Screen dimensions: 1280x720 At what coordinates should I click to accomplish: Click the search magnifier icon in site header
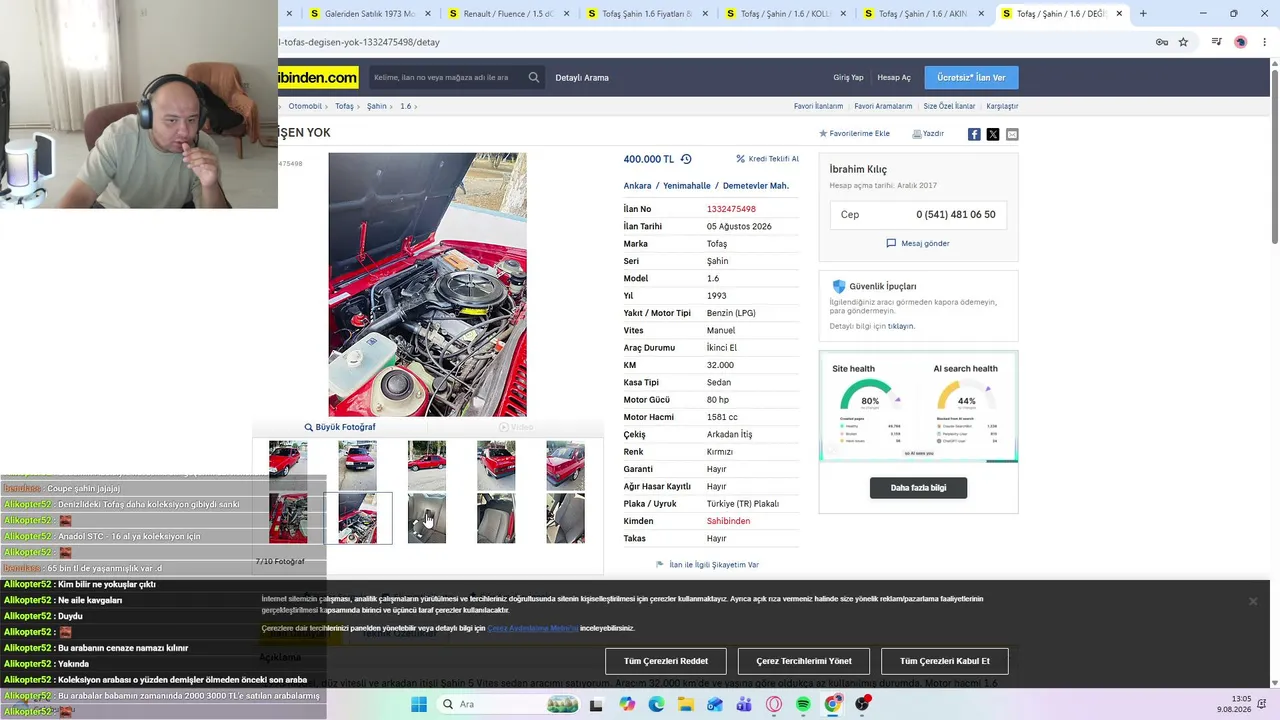pyautogui.click(x=534, y=77)
